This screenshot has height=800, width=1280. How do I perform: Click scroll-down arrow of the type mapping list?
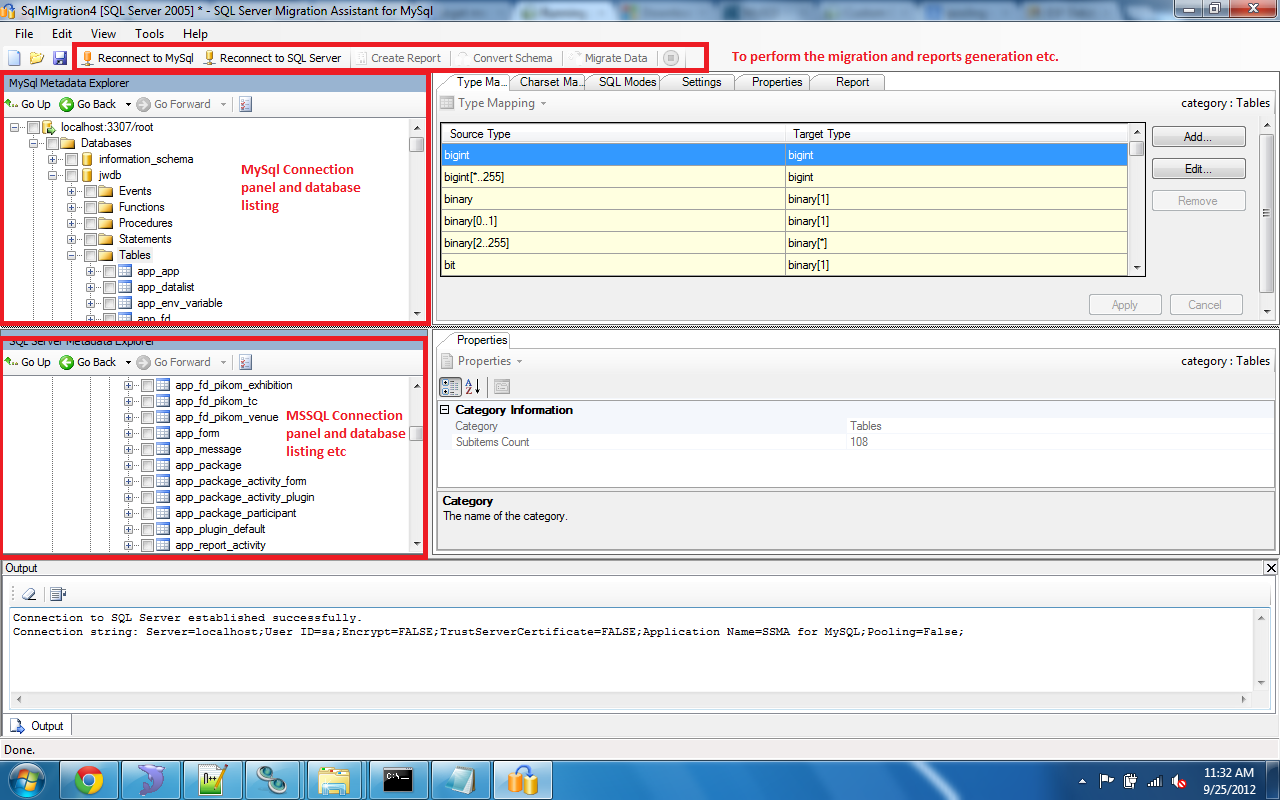coord(1136,267)
